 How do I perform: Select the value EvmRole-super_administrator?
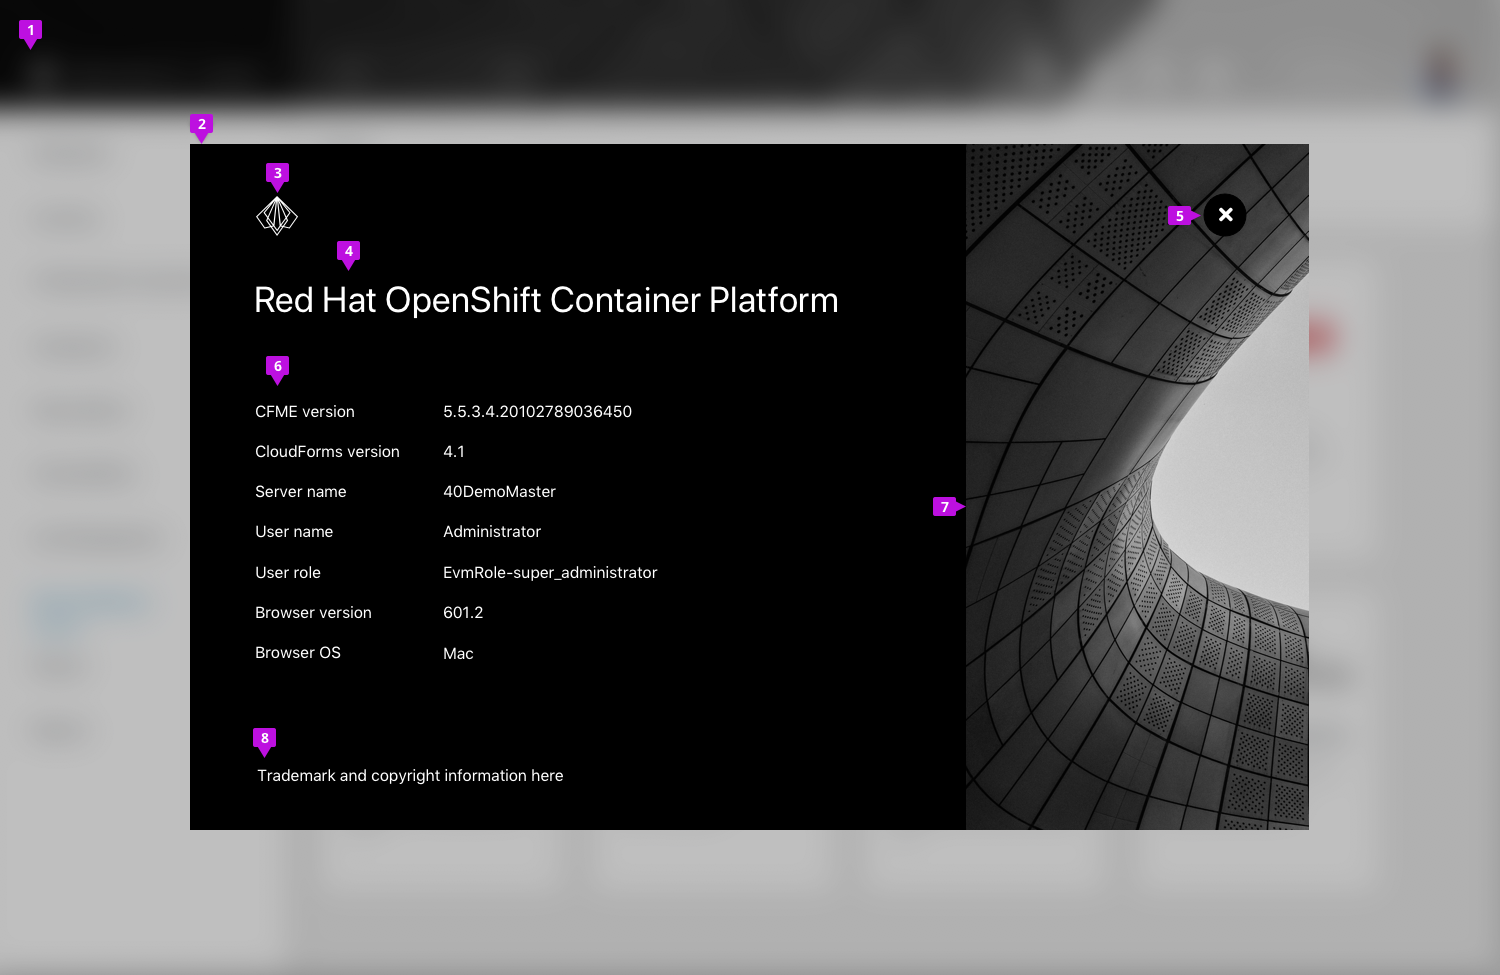(x=550, y=573)
